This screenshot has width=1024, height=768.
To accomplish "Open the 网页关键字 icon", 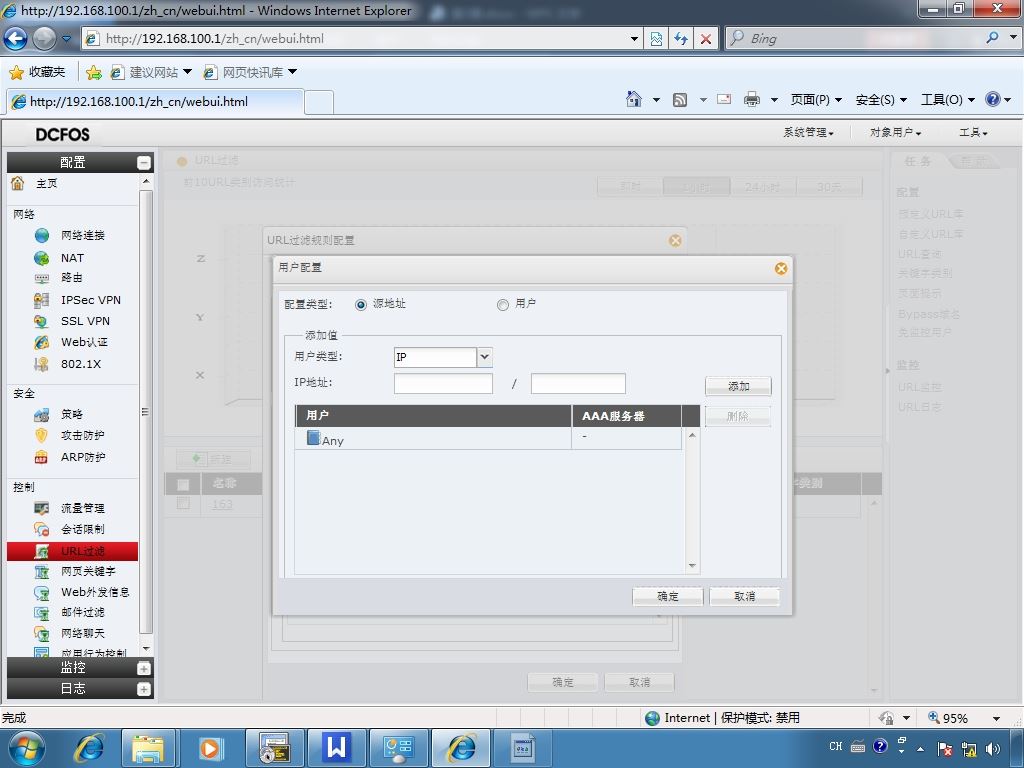I will (42, 571).
